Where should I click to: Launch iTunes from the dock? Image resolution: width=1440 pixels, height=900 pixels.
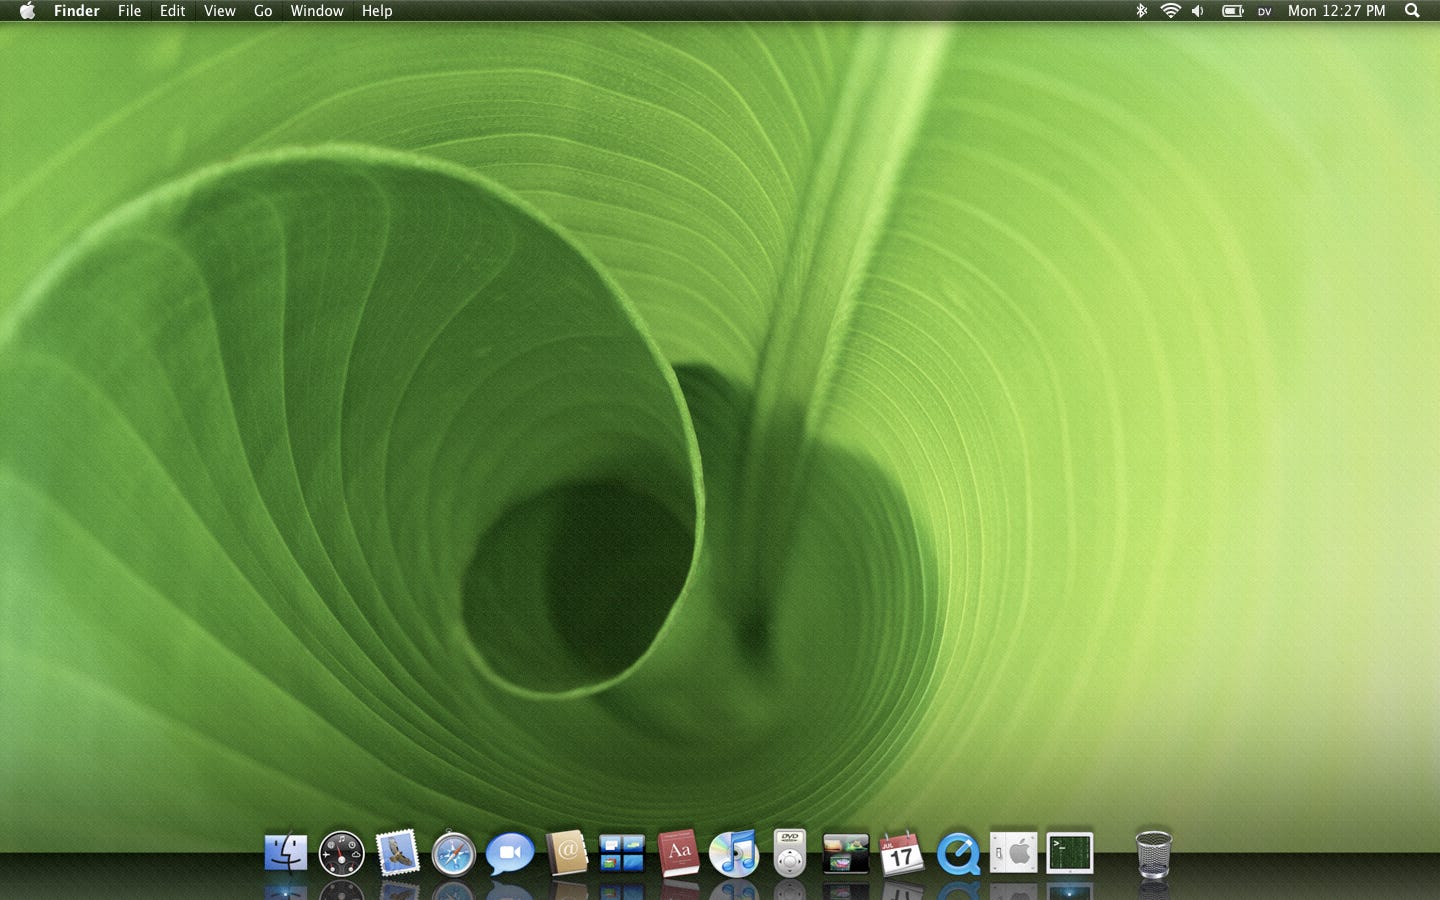(x=734, y=854)
